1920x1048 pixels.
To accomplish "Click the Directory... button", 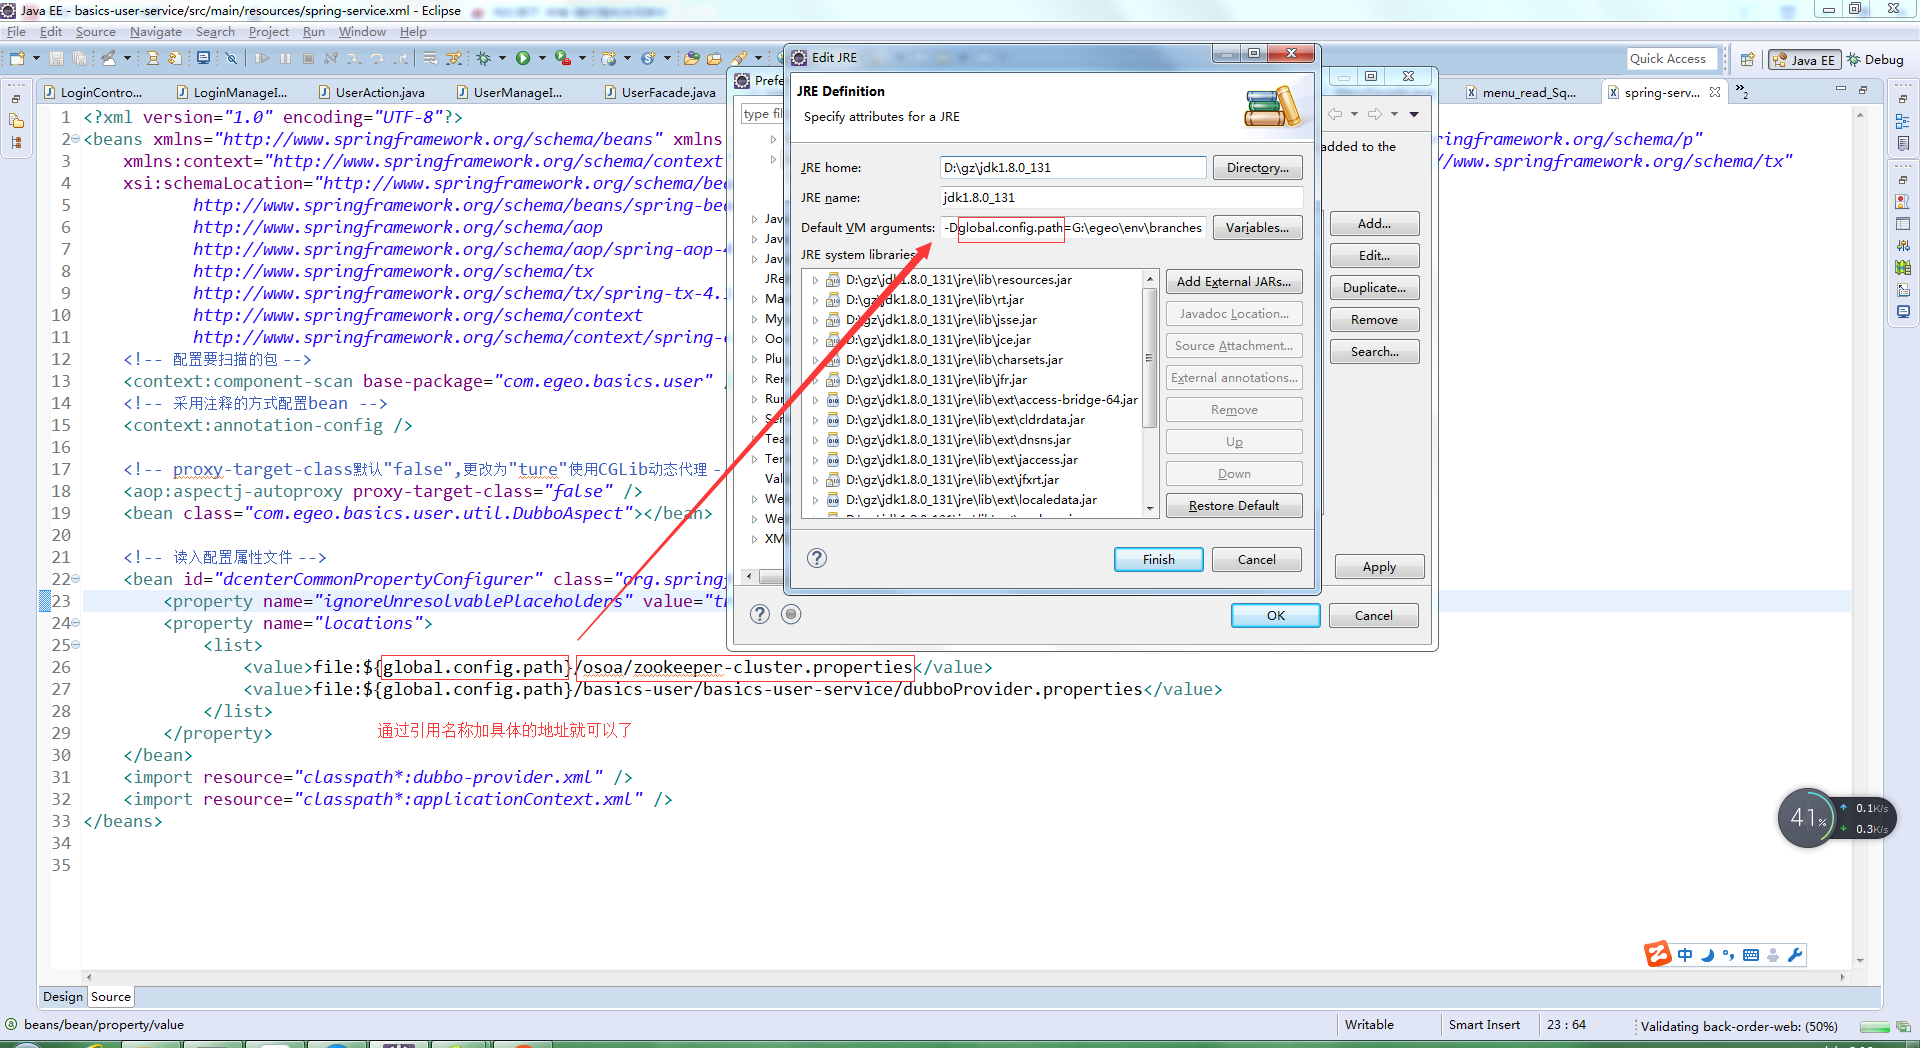I will (x=1257, y=167).
